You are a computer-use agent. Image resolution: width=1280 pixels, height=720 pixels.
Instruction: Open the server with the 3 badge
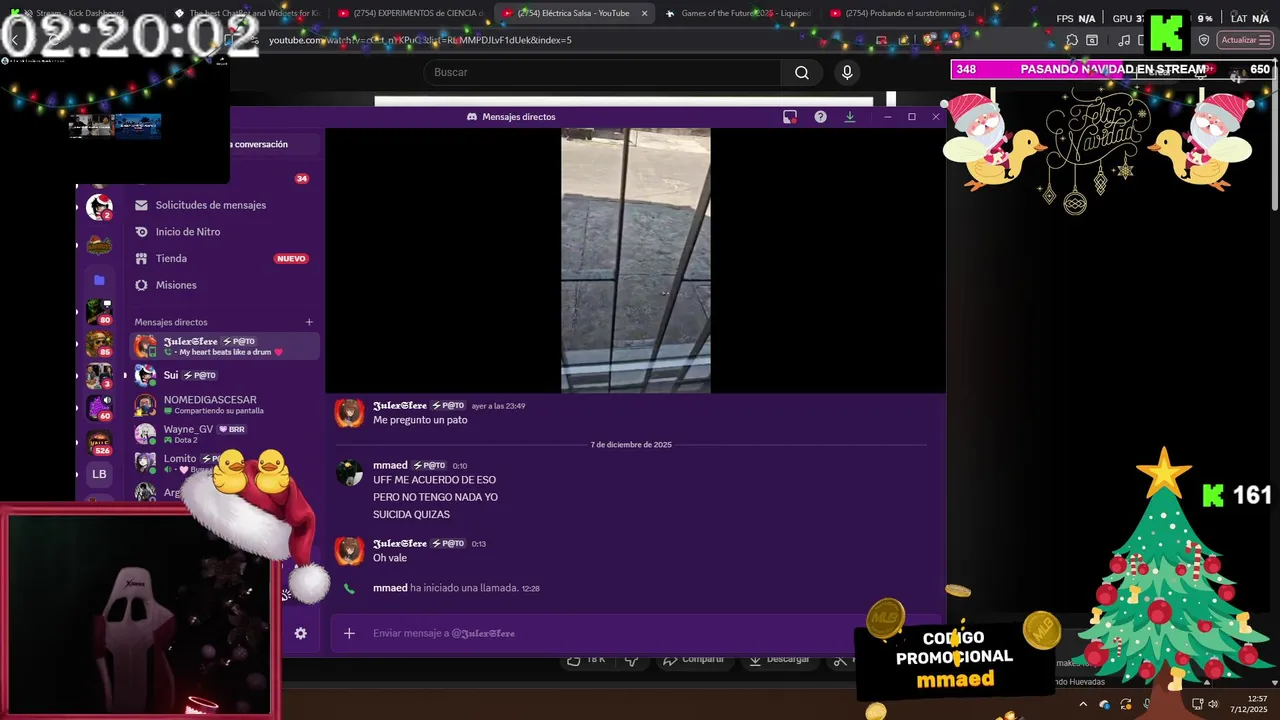pos(99,376)
